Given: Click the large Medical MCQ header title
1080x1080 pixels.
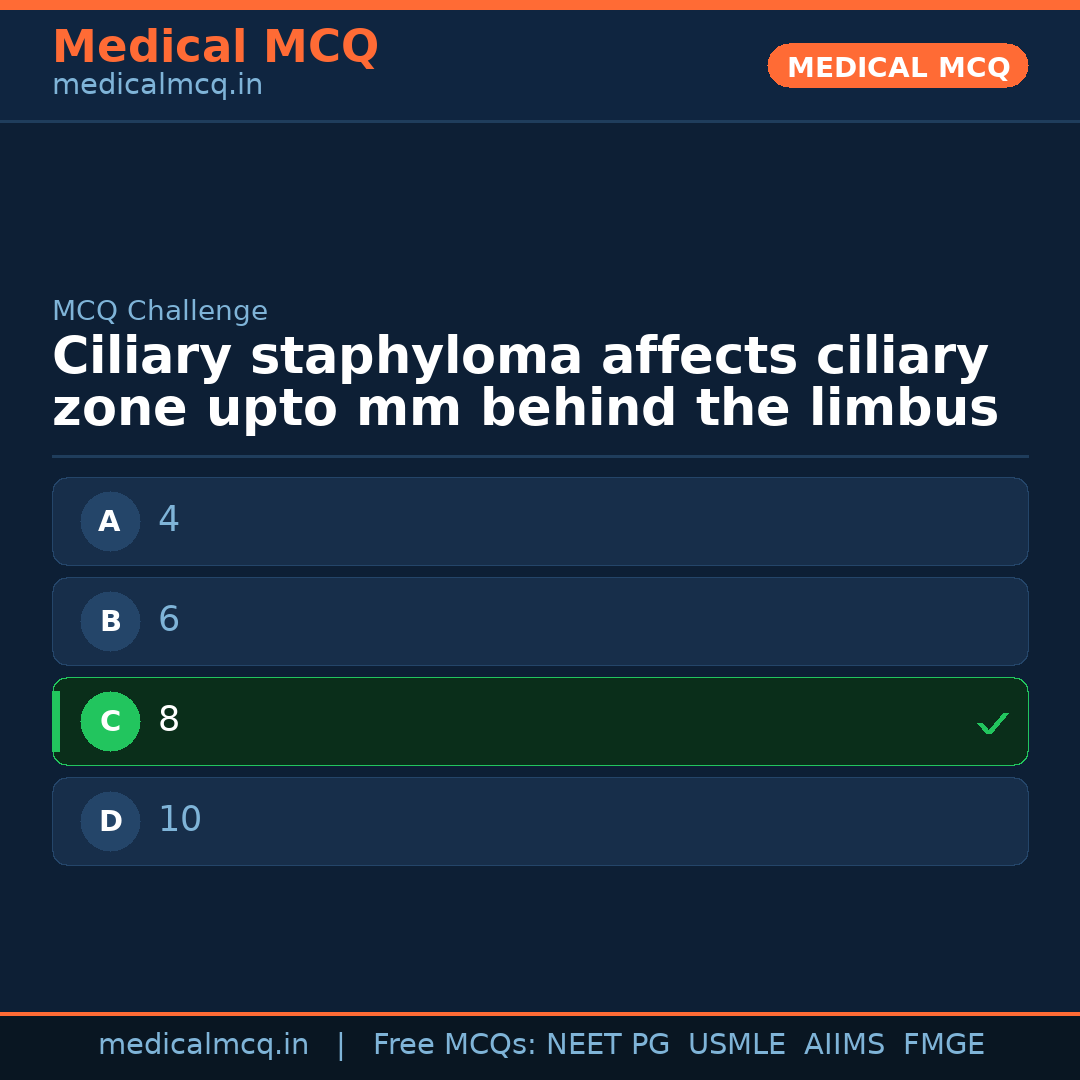Looking at the screenshot, I should point(215,47).
